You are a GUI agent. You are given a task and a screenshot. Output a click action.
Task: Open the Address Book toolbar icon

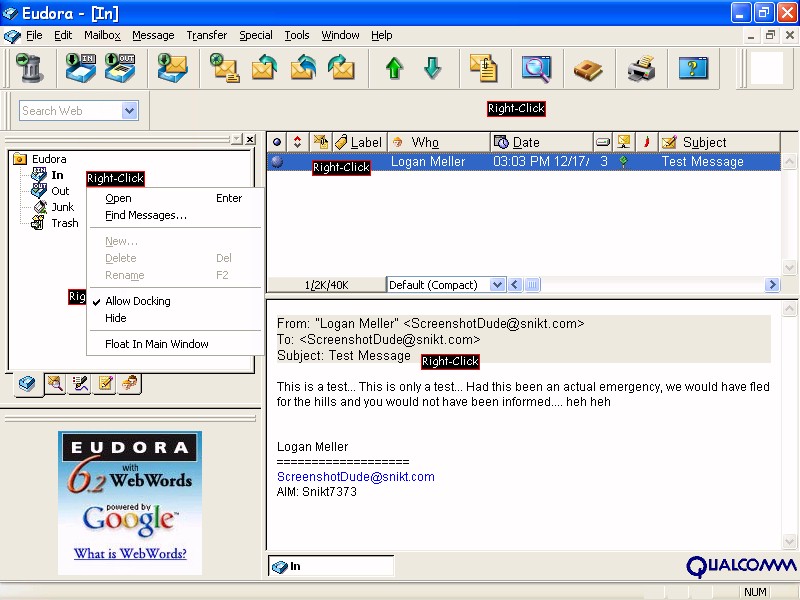point(588,69)
